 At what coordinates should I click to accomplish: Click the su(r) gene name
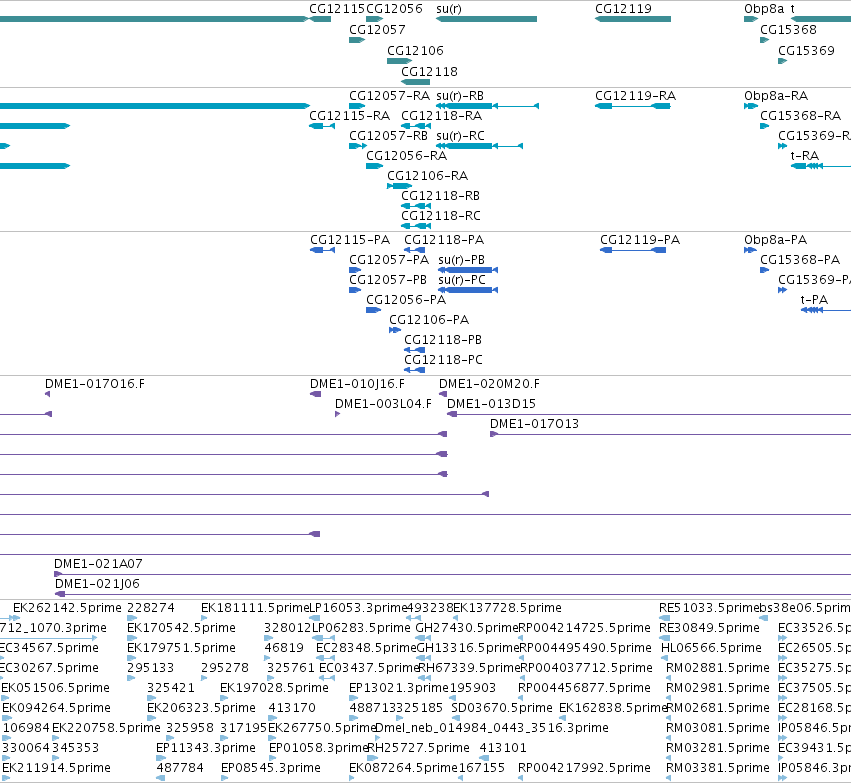[x=449, y=9]
